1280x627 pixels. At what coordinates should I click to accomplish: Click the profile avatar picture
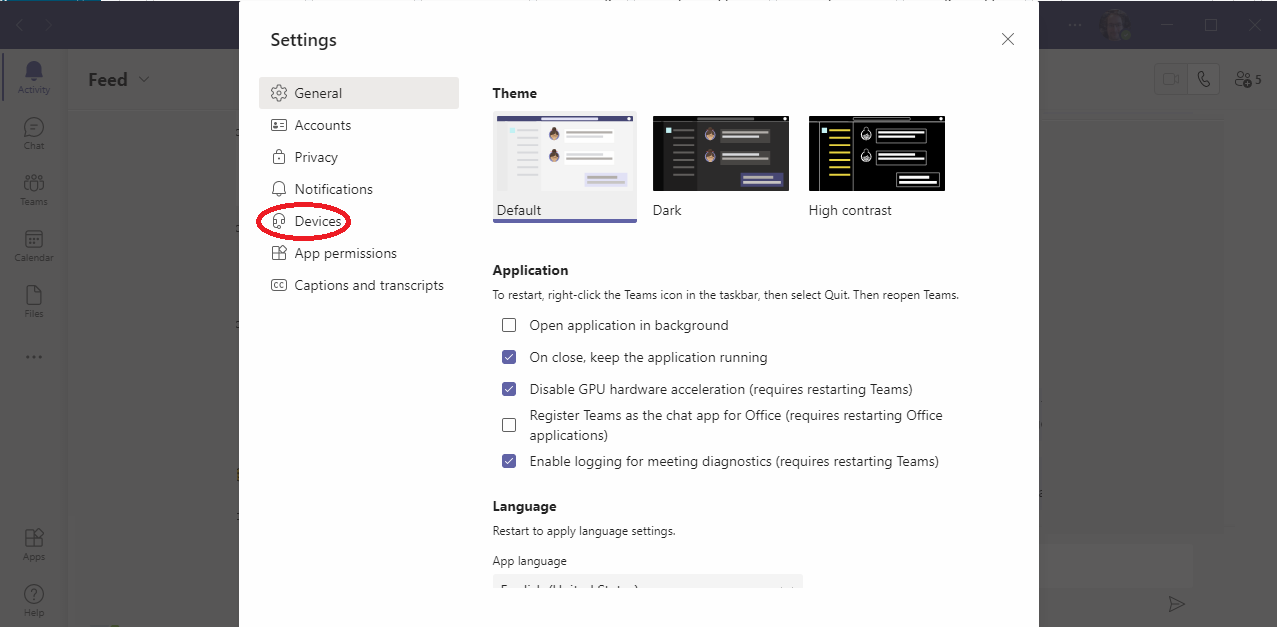[x=1114, y=25]
